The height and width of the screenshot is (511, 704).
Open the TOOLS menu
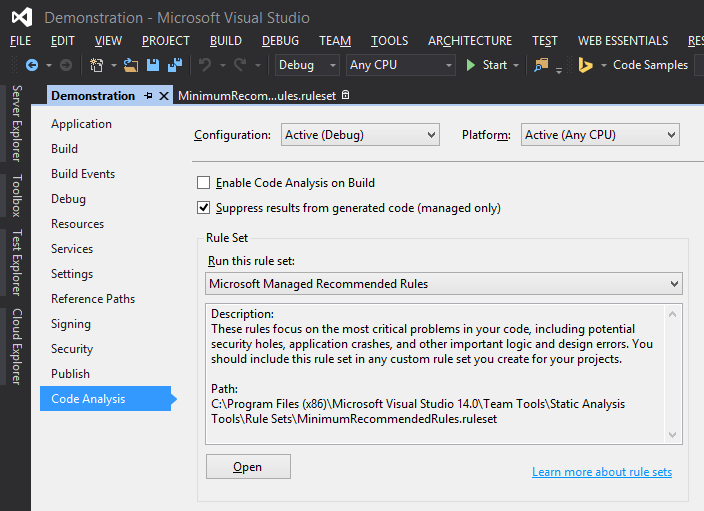(389, 41)
